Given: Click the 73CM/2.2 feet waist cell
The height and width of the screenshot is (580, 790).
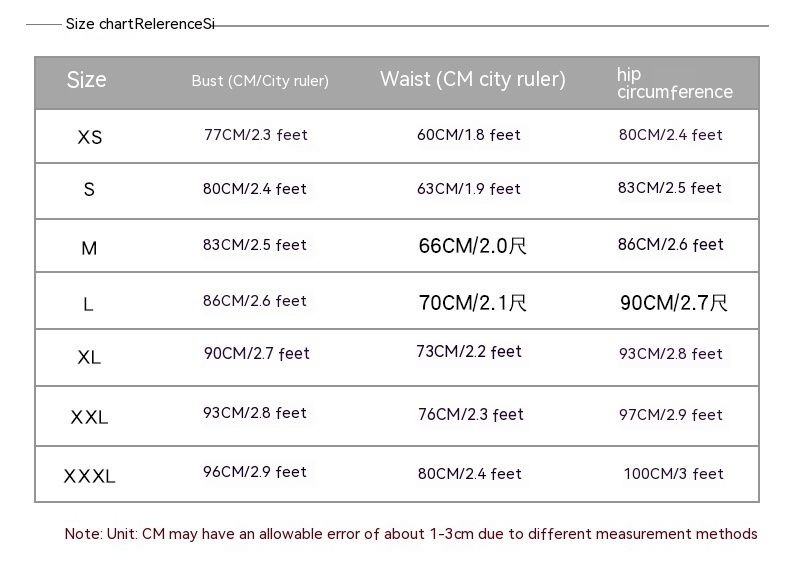Looking at the screenshot, I should click(x=469, y=352).
